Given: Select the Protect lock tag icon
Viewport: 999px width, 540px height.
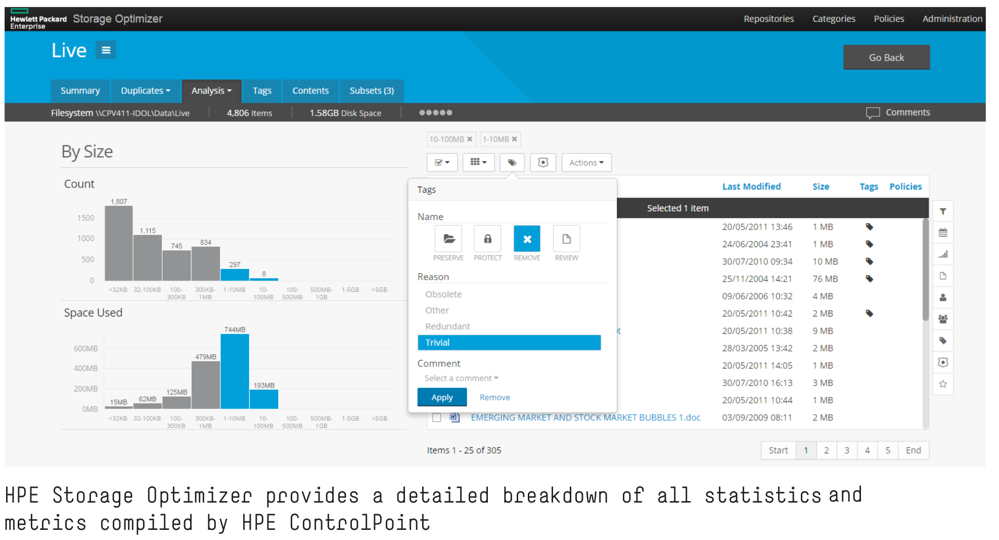Looking at the screenshot, I should tap(487, 239).
